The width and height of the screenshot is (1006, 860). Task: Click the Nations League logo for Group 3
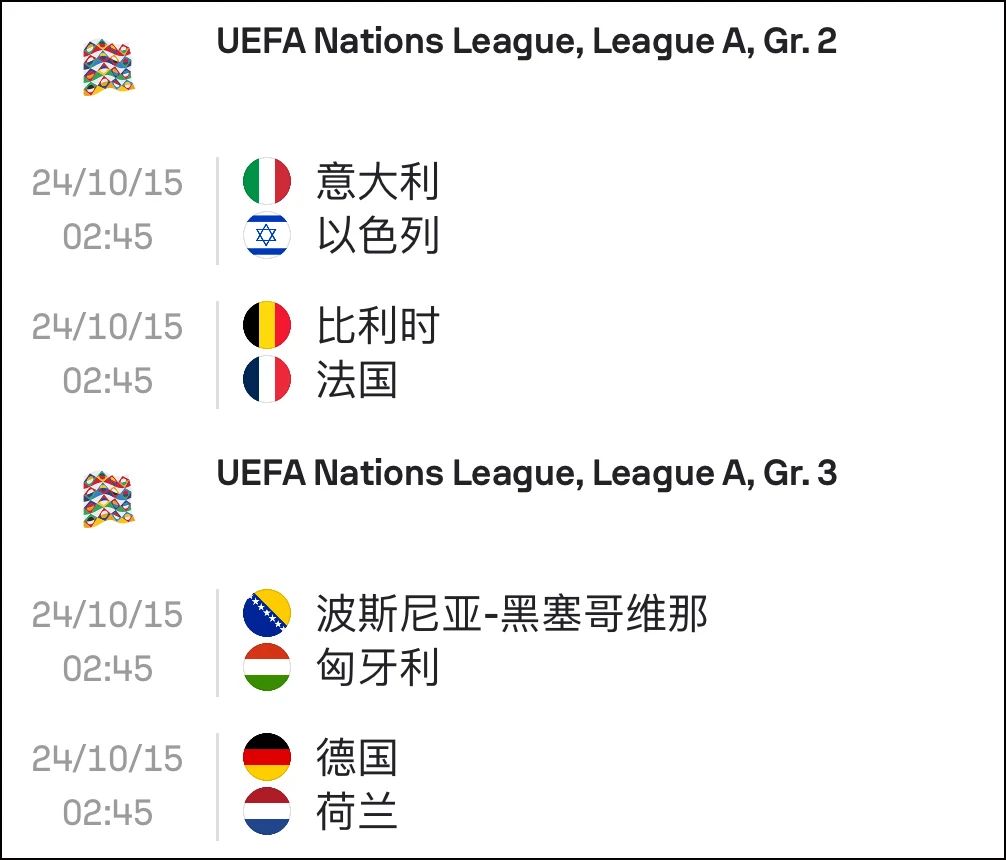coord(108,500)
